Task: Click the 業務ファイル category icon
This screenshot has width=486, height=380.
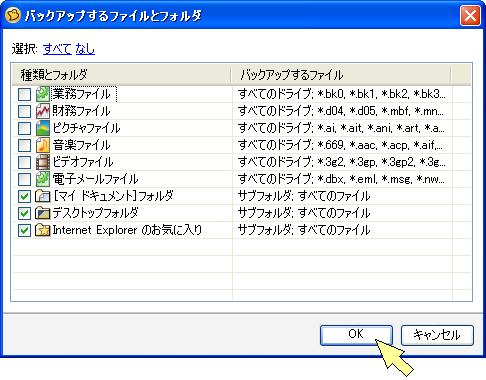Action: pyautogui.click(x=43, y=94)
